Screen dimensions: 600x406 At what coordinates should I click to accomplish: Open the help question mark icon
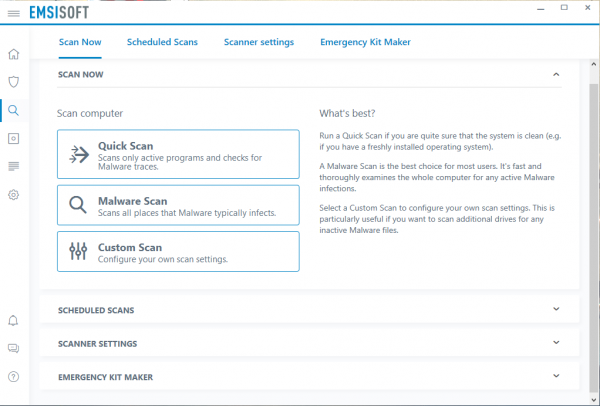[13, 377]
